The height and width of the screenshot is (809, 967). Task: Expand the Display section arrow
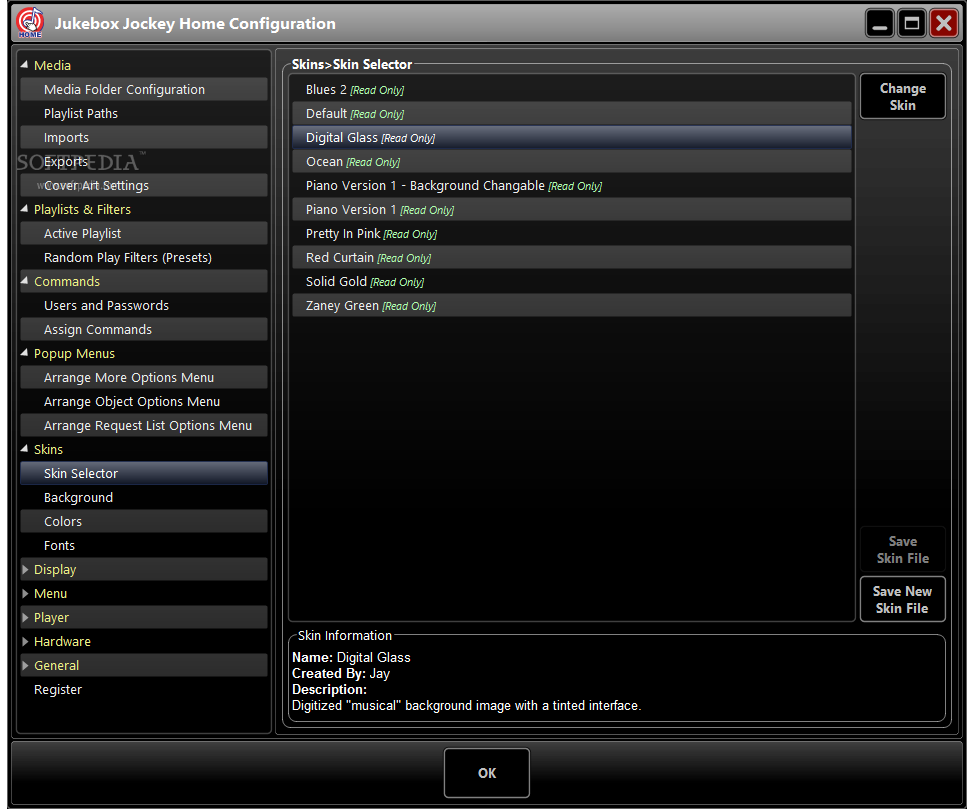pyautogui.click(x=25, y=569)
